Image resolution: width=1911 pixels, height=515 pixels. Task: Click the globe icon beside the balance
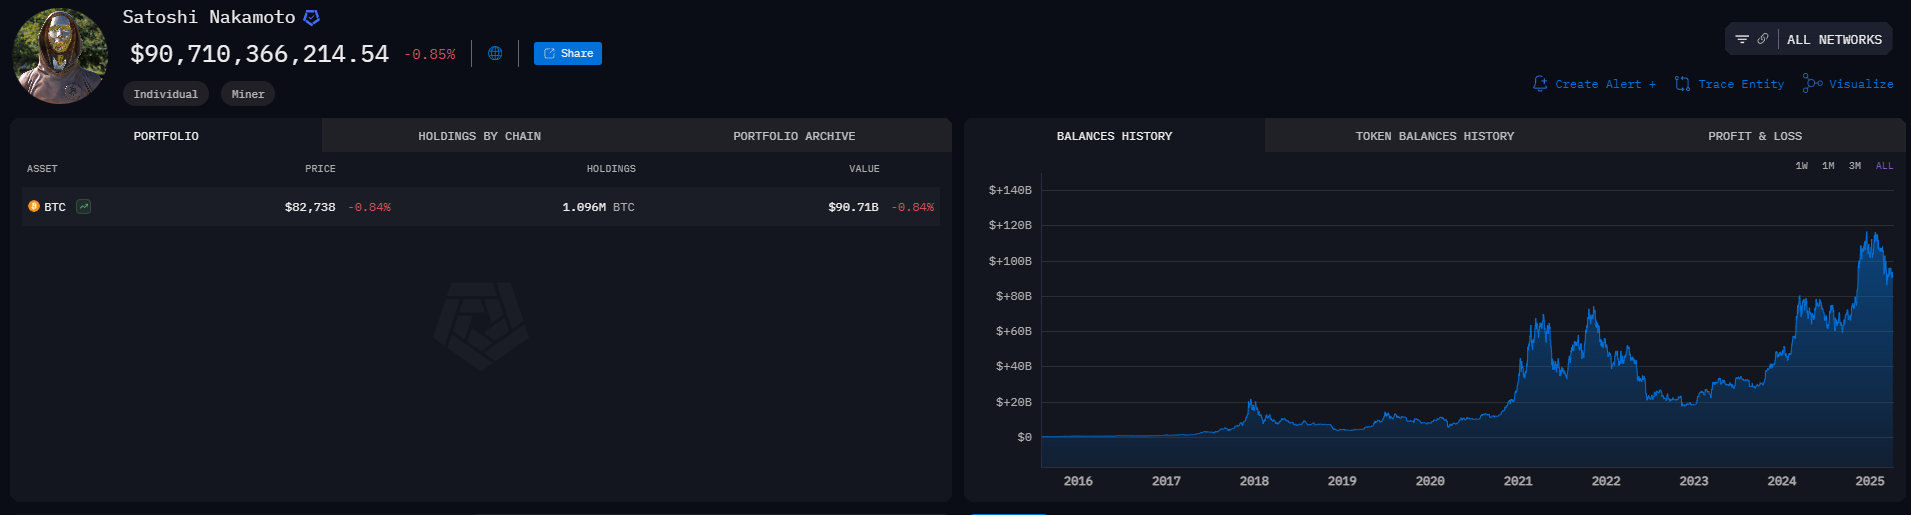(x=495, y=54)
